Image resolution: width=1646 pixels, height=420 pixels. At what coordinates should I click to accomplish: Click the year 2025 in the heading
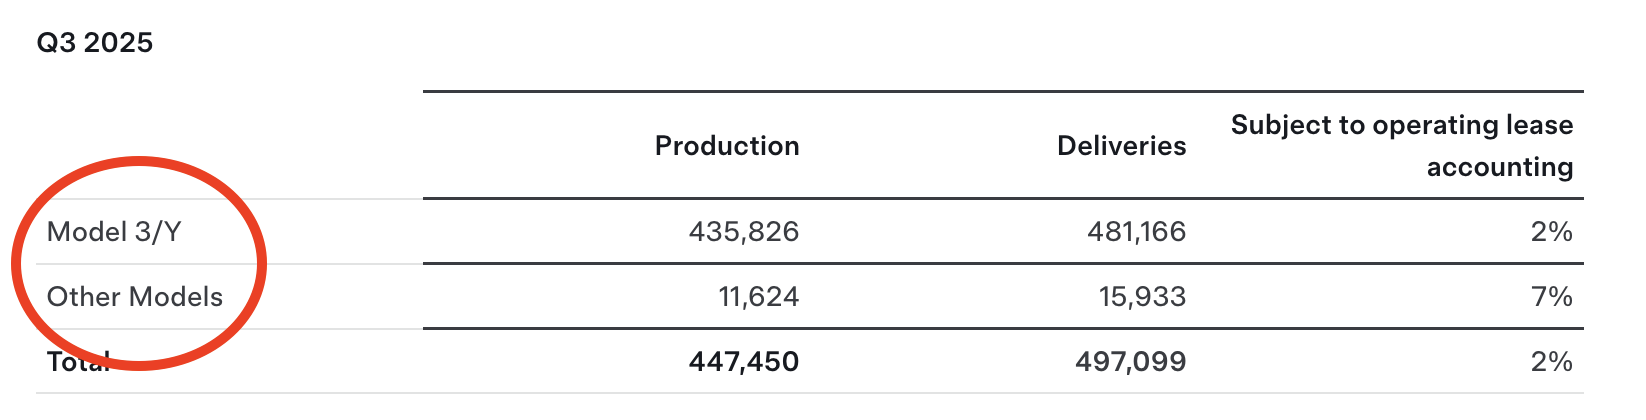coord(118,43)
